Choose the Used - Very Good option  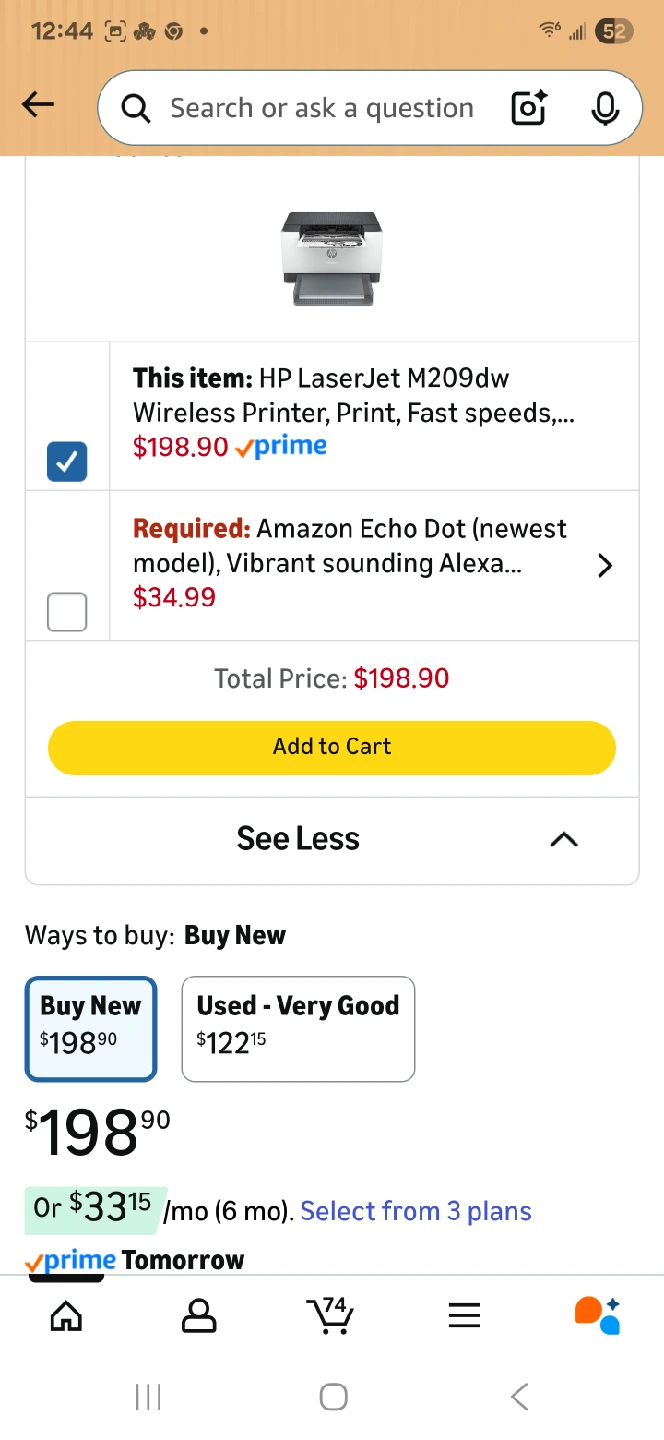[298, 1029]
